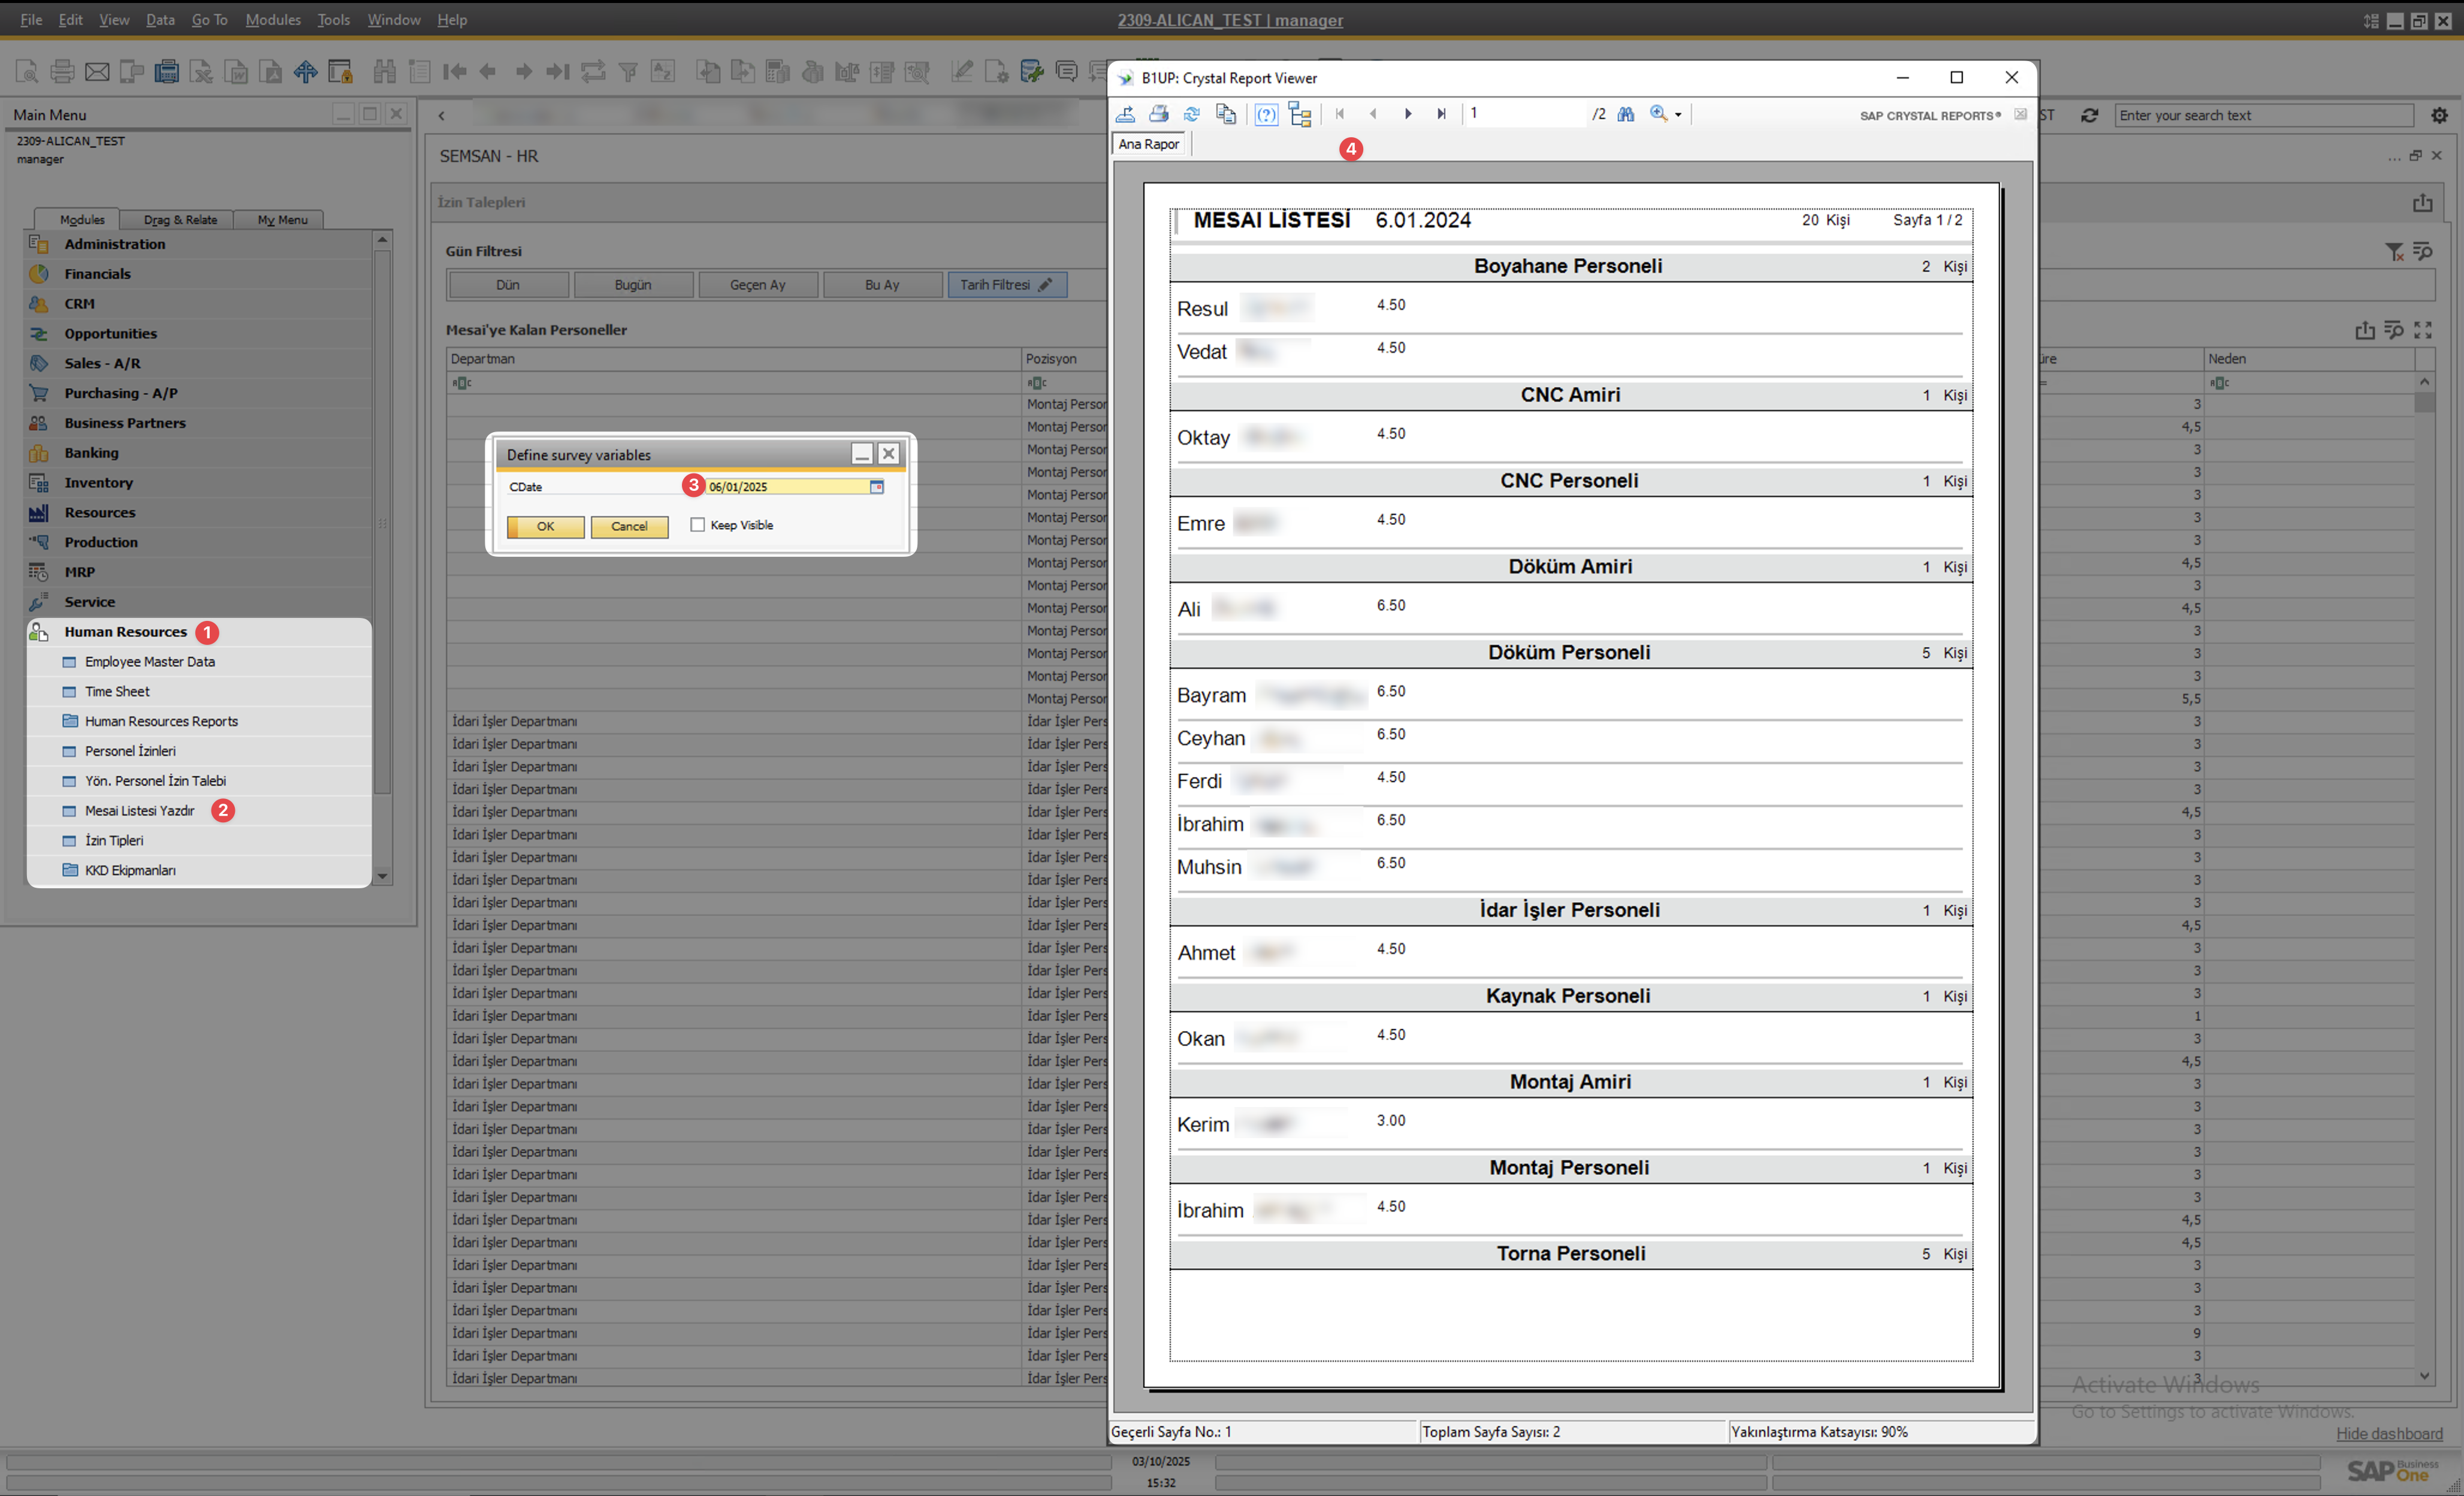Screen dimensions: 2464x1496
Task: Open the Tools menu
Action: point(333,19)
